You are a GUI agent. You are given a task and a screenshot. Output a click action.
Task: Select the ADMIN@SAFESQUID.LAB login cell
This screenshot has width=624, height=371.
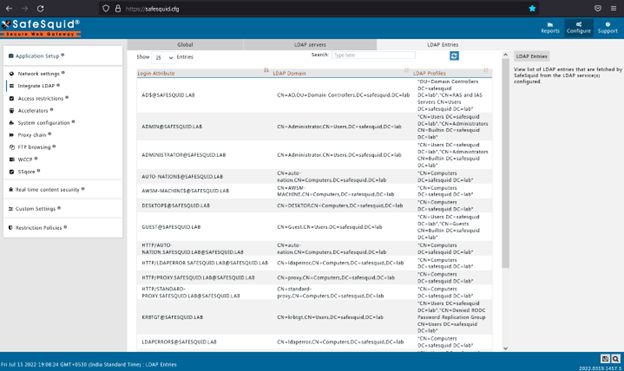(172, 127)
